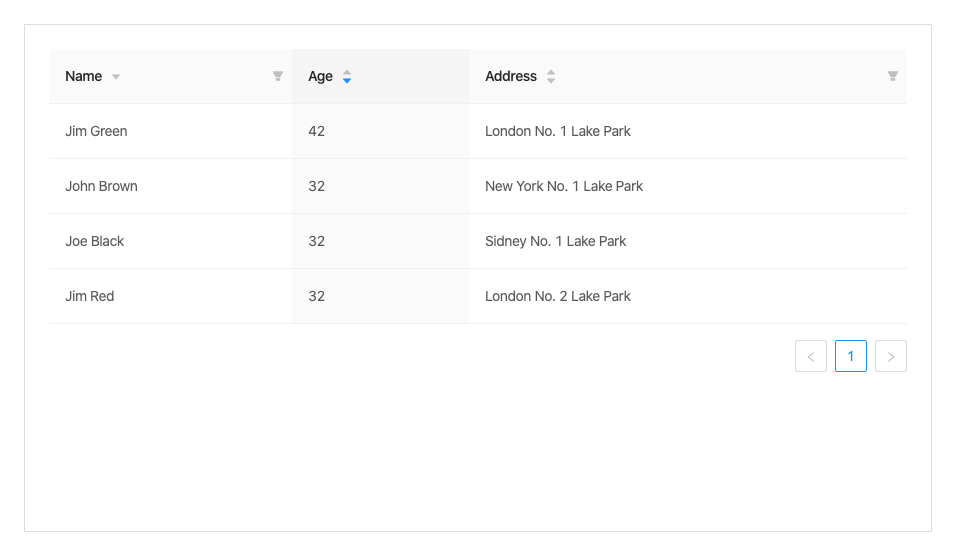Open the Name column filter icon

(278, 76)
